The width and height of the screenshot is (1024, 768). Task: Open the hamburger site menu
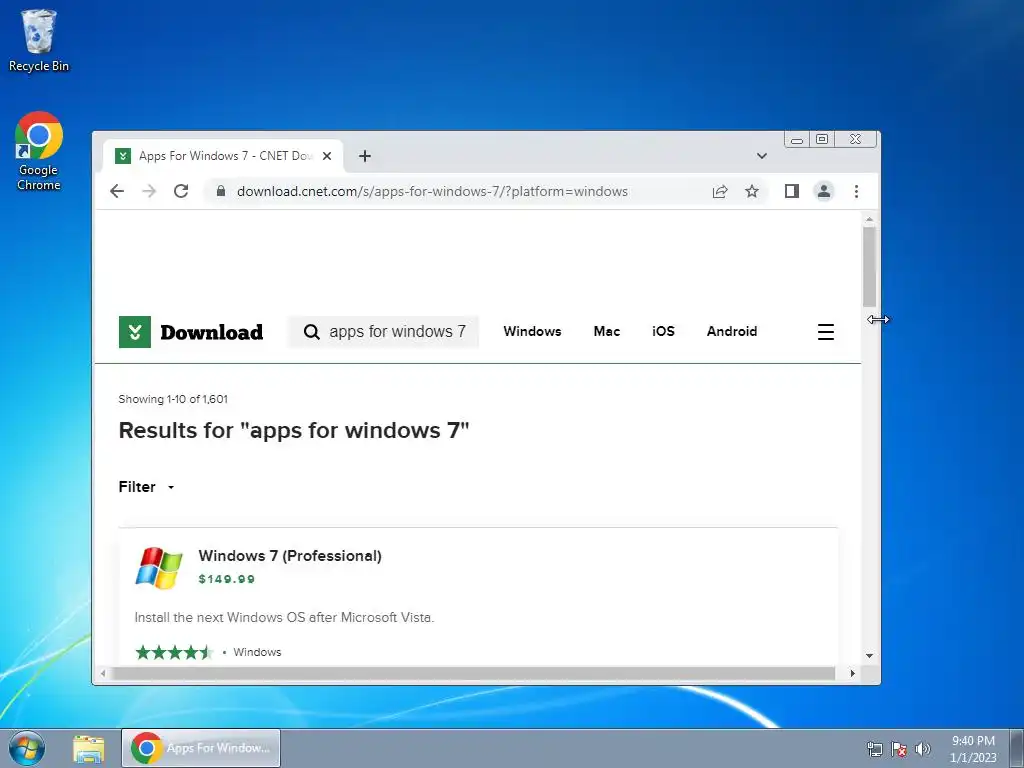tap(825, 332)
